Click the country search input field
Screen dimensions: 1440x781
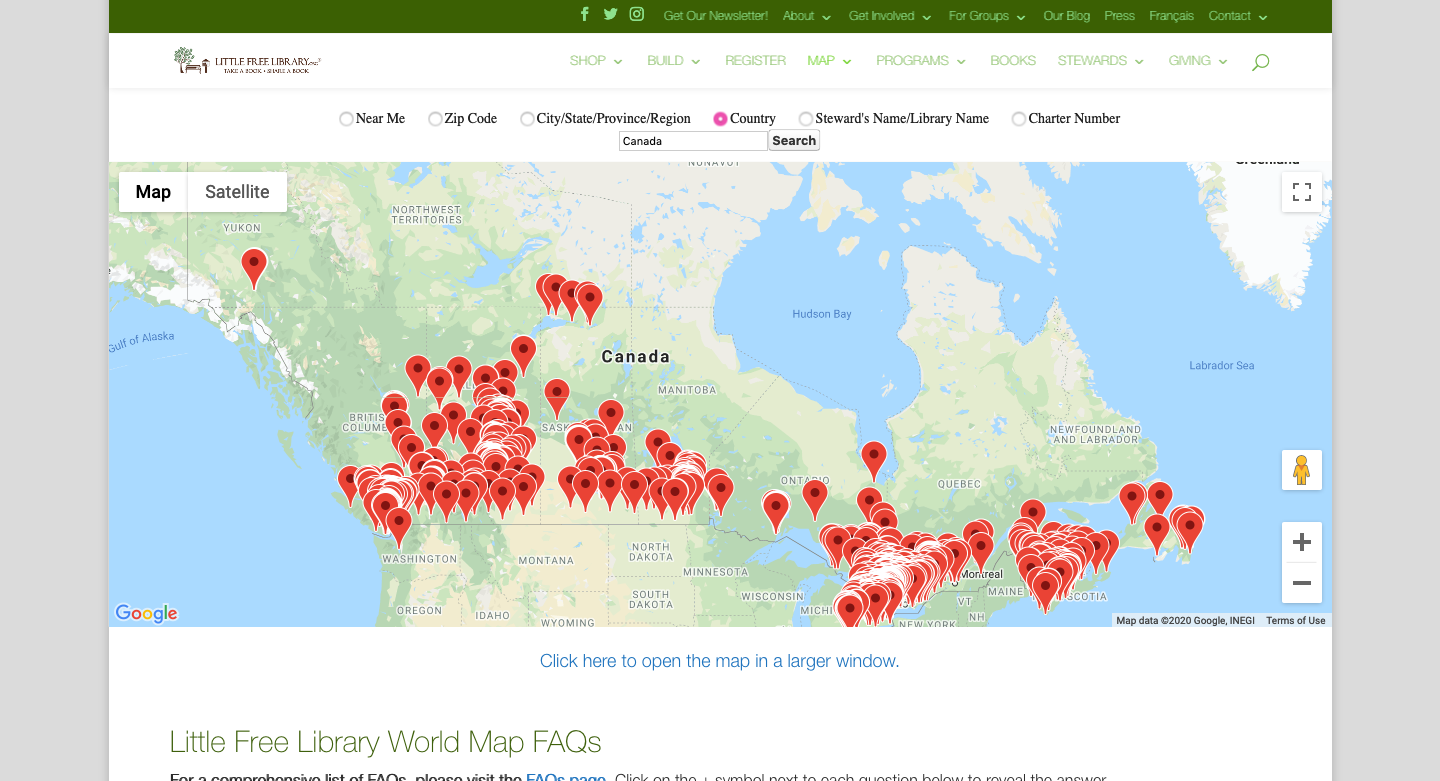(693, 141)
